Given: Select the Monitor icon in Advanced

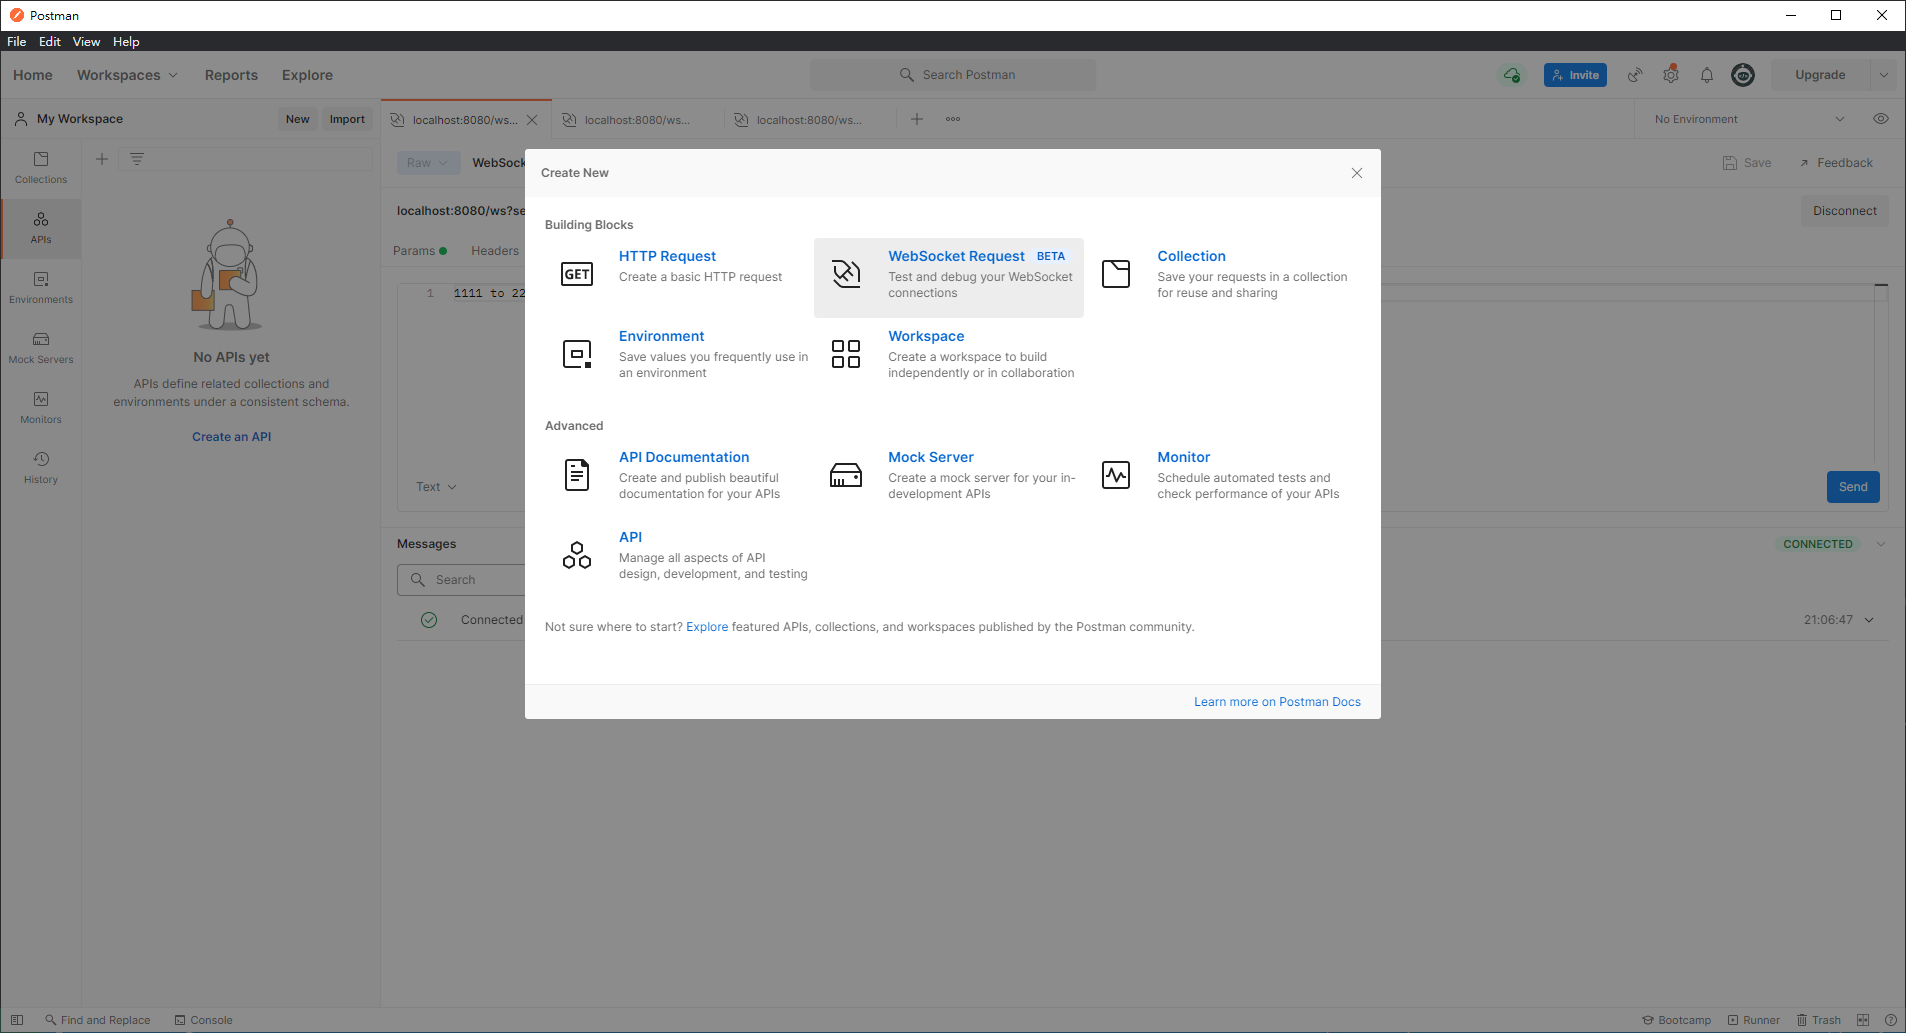Looking at the screenshot, I should (x=1115, y=475).
